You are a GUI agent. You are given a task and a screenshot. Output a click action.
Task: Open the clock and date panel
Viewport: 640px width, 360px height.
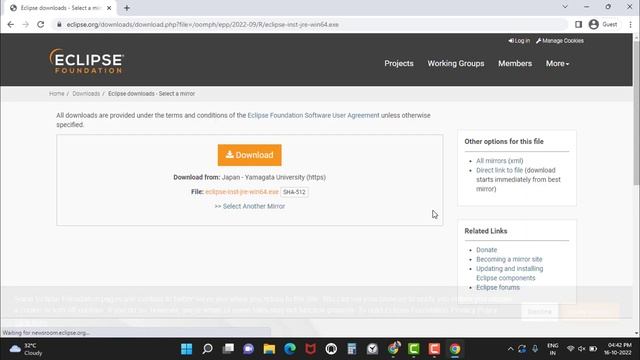(x=618, y=349)
